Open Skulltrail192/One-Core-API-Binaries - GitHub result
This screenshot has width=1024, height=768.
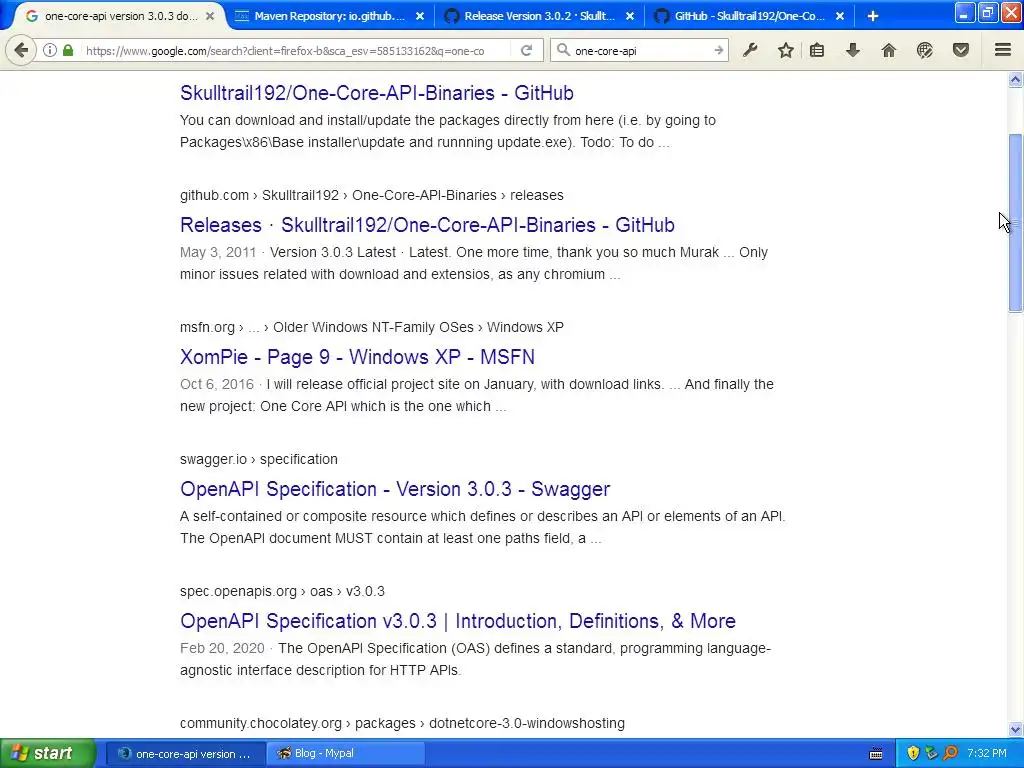377,93
